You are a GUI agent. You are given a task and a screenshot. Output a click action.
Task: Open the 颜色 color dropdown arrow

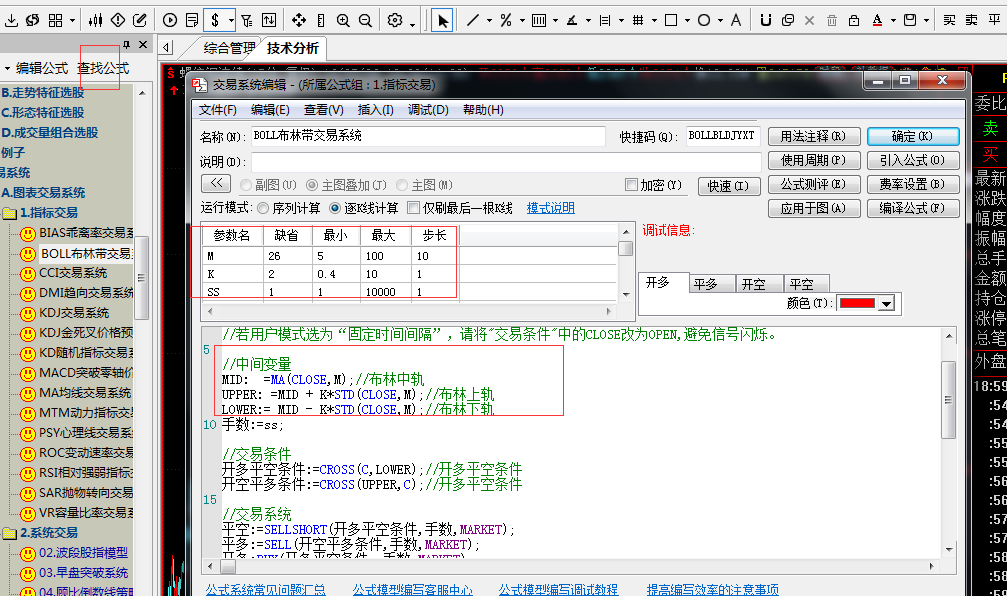(886, 304)
